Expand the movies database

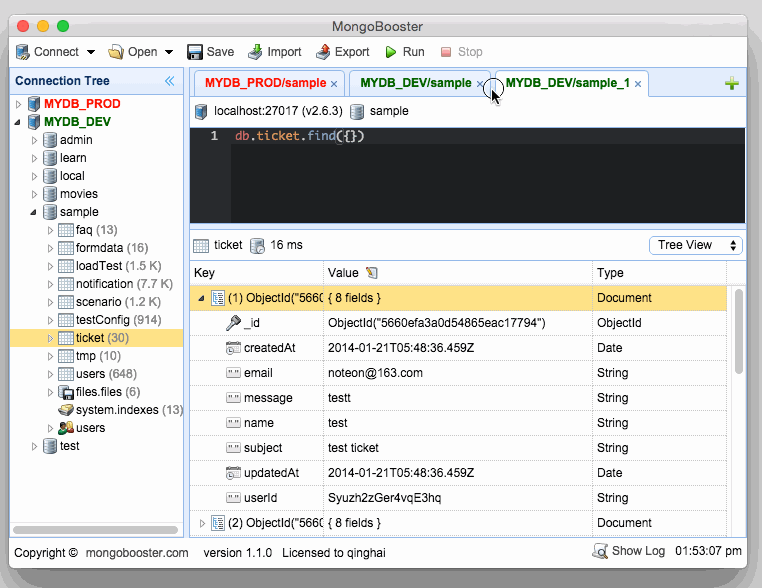34,194
